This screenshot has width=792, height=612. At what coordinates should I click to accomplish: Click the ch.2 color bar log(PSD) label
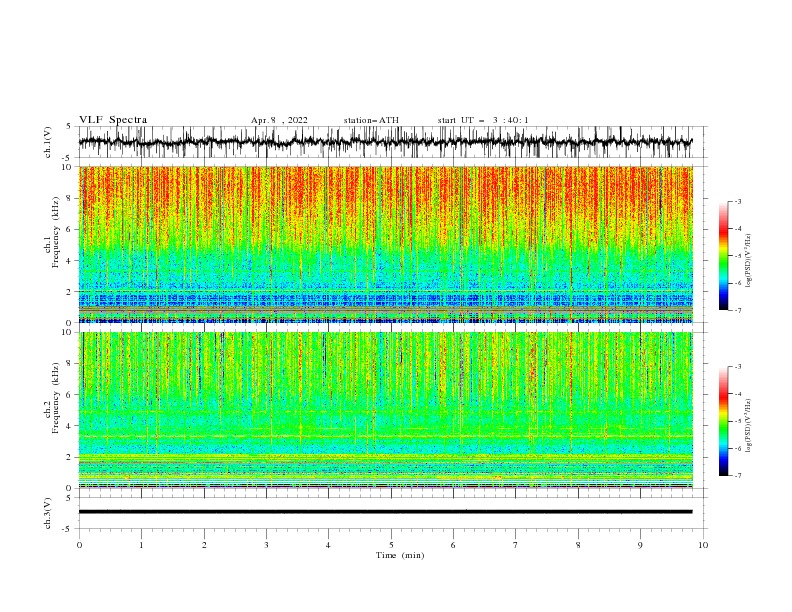pyautogui.click(x=749, y=425)
